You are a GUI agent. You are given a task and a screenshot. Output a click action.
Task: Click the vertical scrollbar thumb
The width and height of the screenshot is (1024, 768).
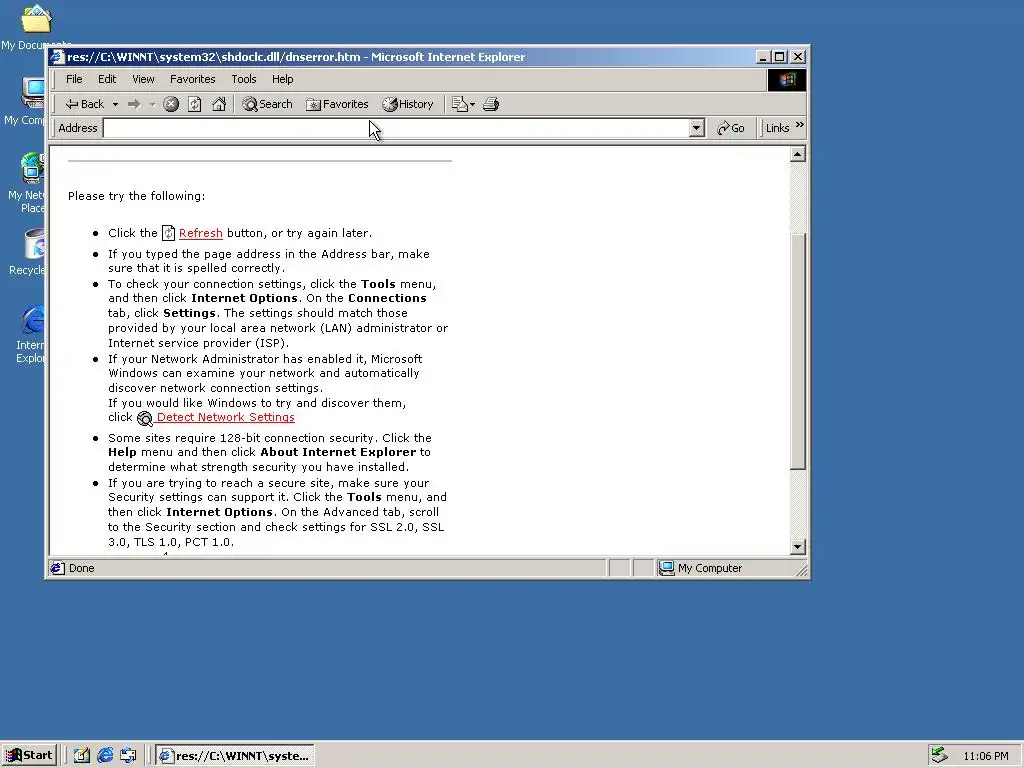797,351
